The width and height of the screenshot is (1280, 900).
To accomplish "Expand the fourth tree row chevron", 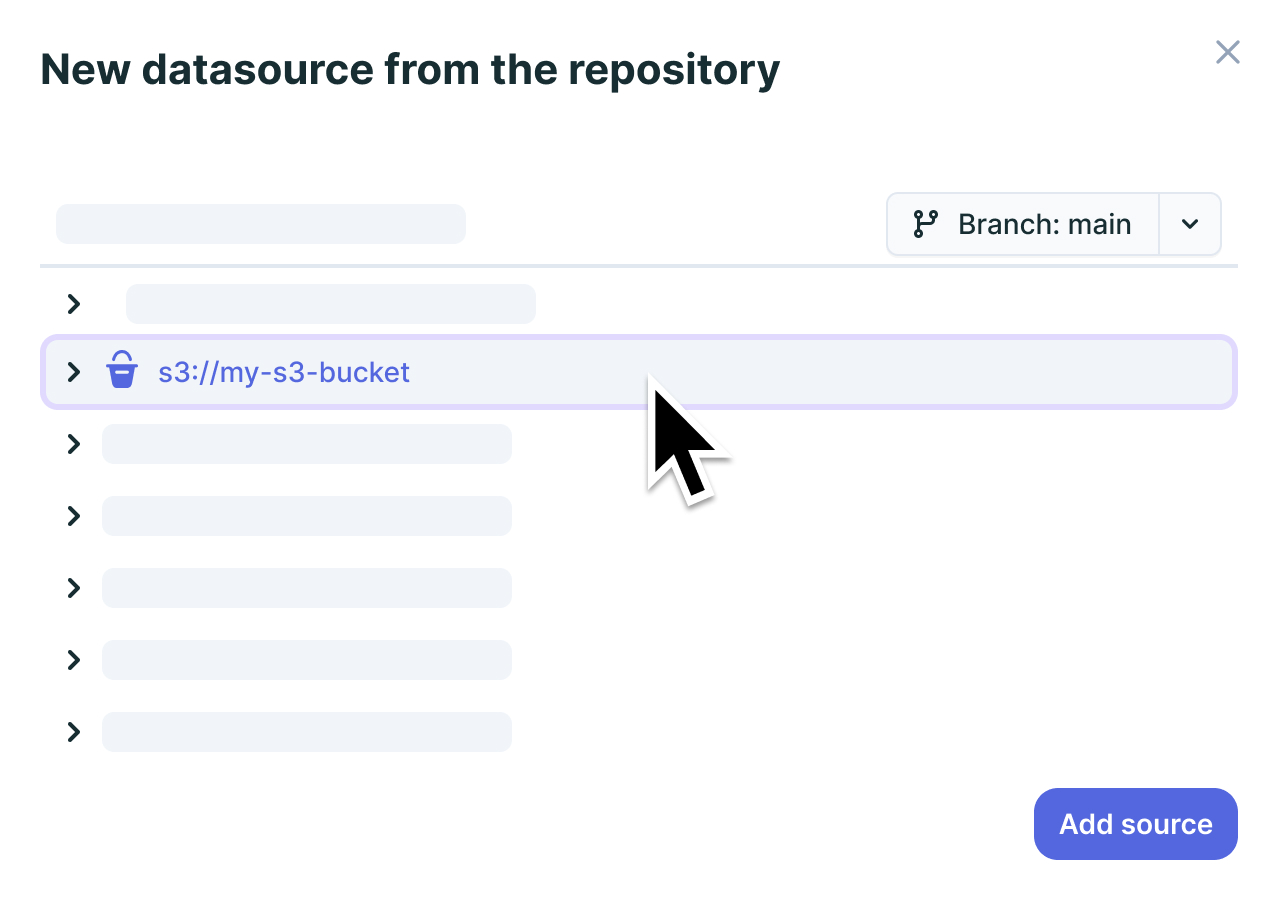I will pos(73,516).
